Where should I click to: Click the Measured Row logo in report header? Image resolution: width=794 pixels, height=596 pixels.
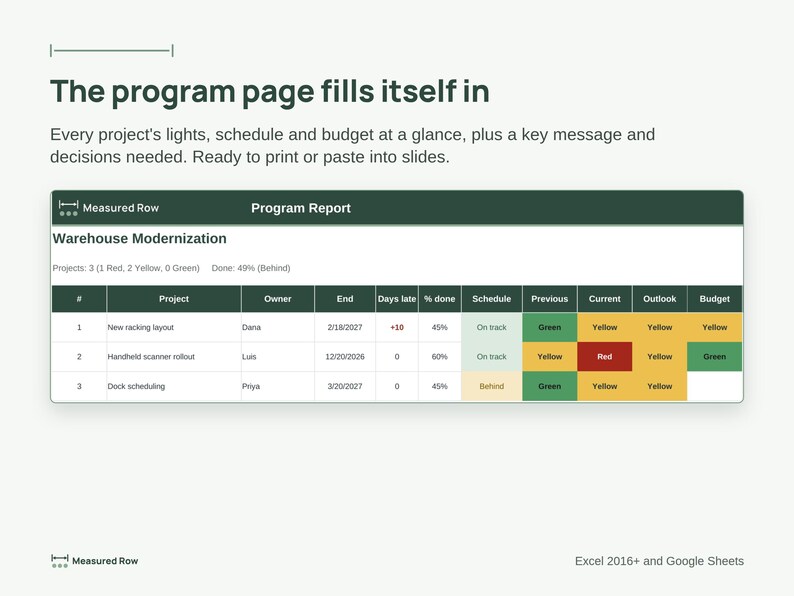108,208
